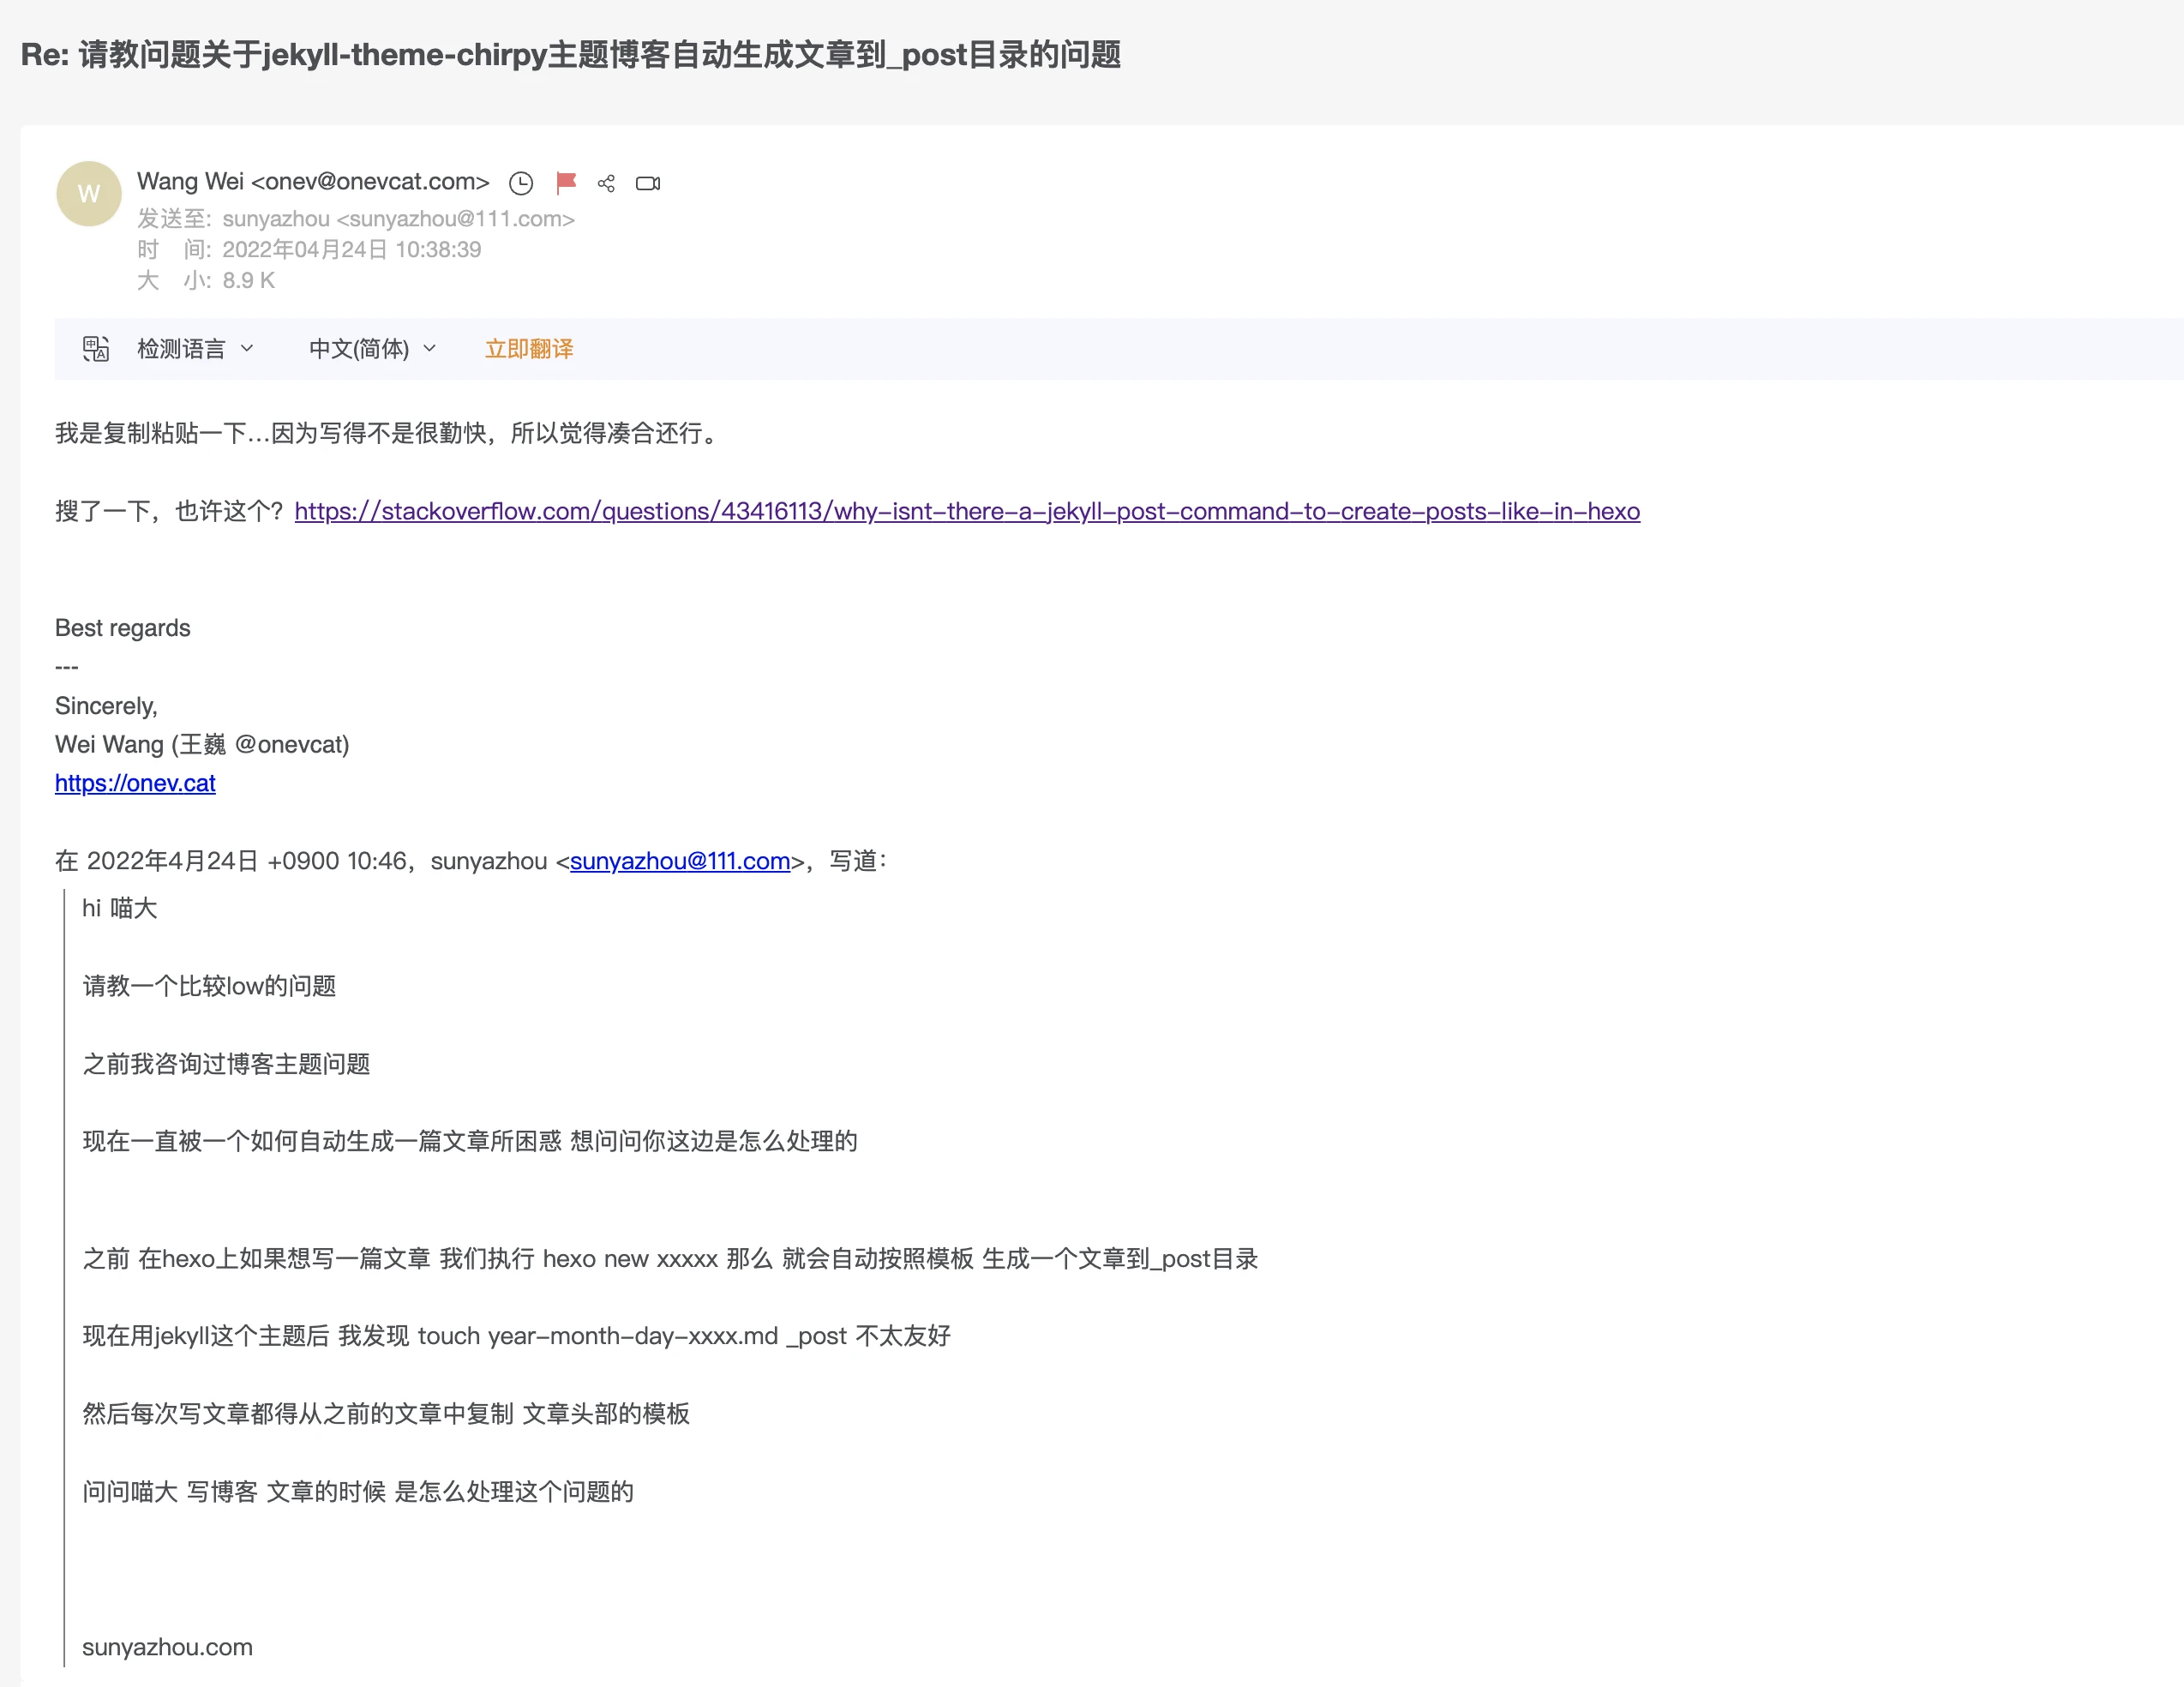Open the stackoverflow.com question link
Screen dimensions: 2184x1687
click(x=966, y=511)
